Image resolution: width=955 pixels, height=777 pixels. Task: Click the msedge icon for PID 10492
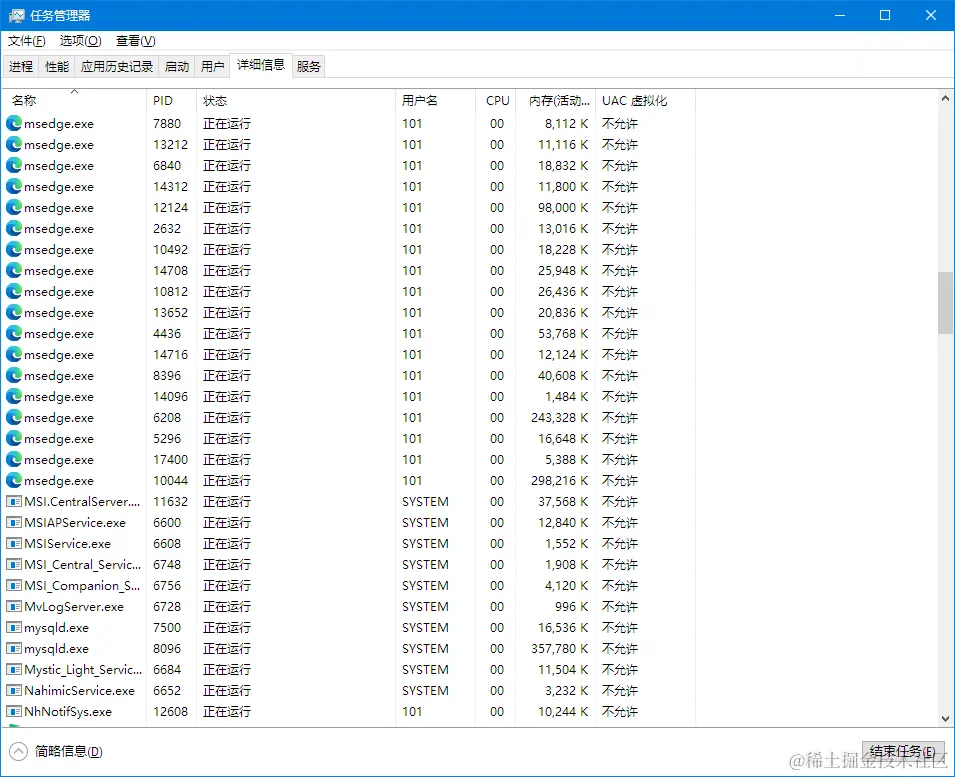coord(14,250)
